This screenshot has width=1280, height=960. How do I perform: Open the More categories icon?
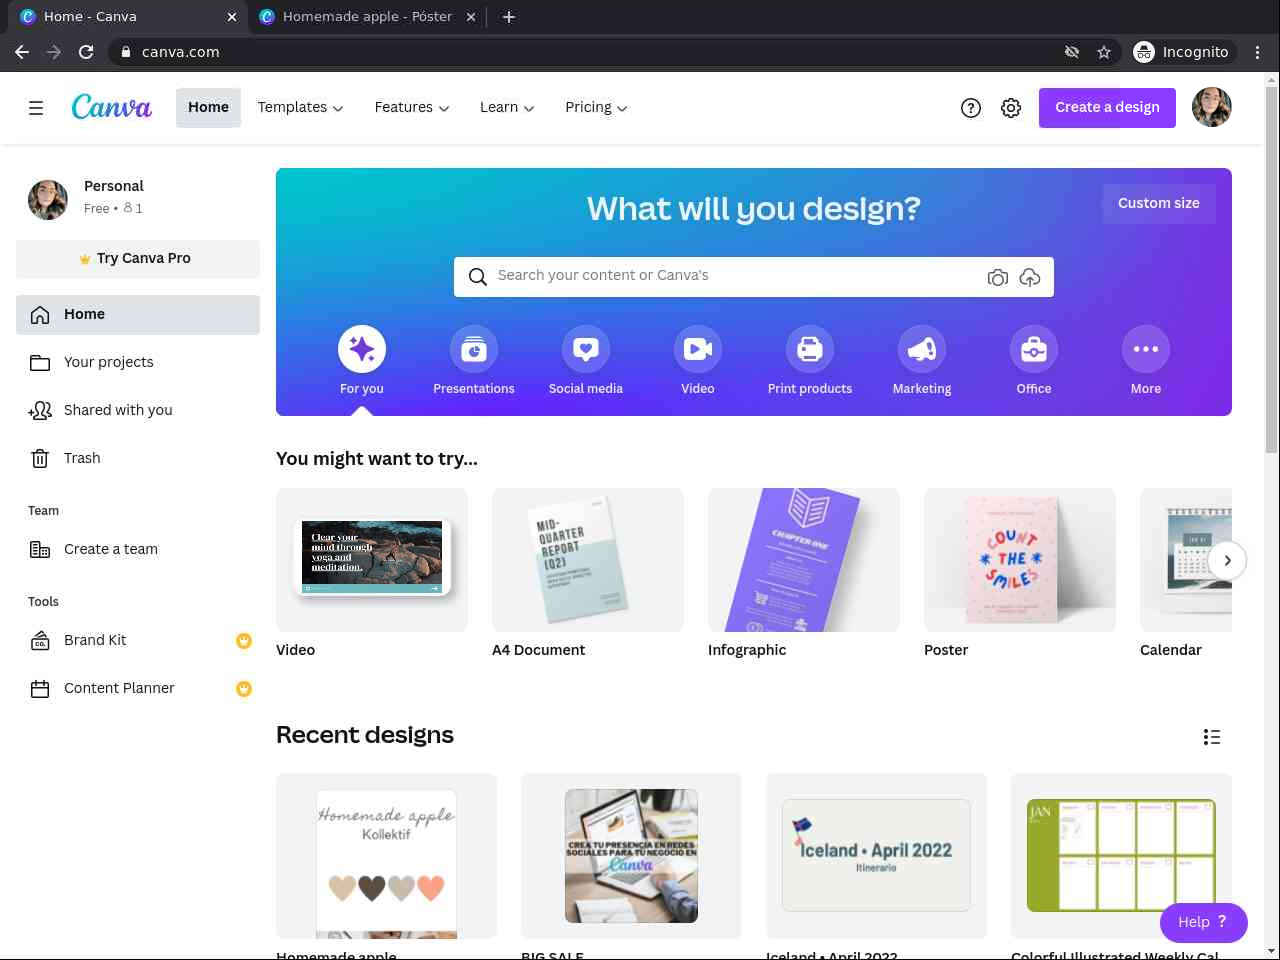[1146, 349]
